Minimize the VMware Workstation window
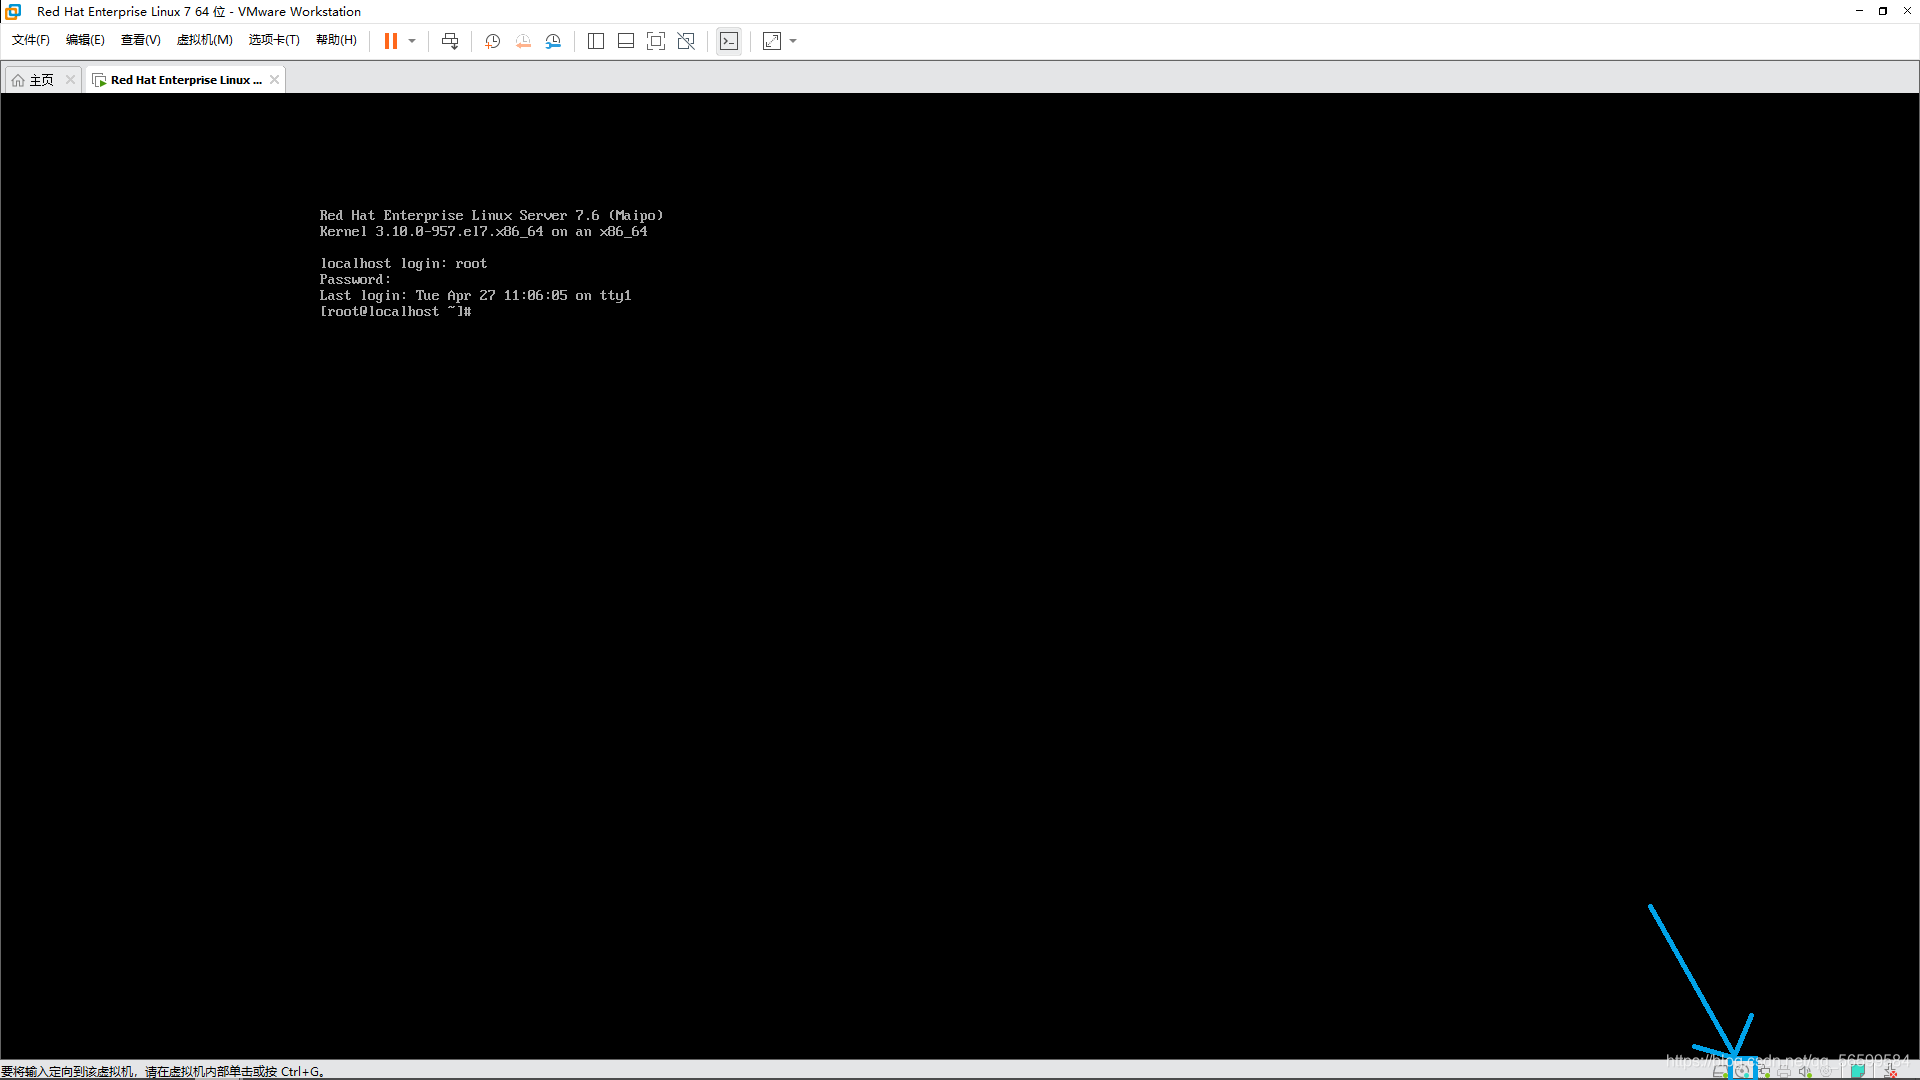Viewport: 1920px width, 1080px height. click(1859, 11)
